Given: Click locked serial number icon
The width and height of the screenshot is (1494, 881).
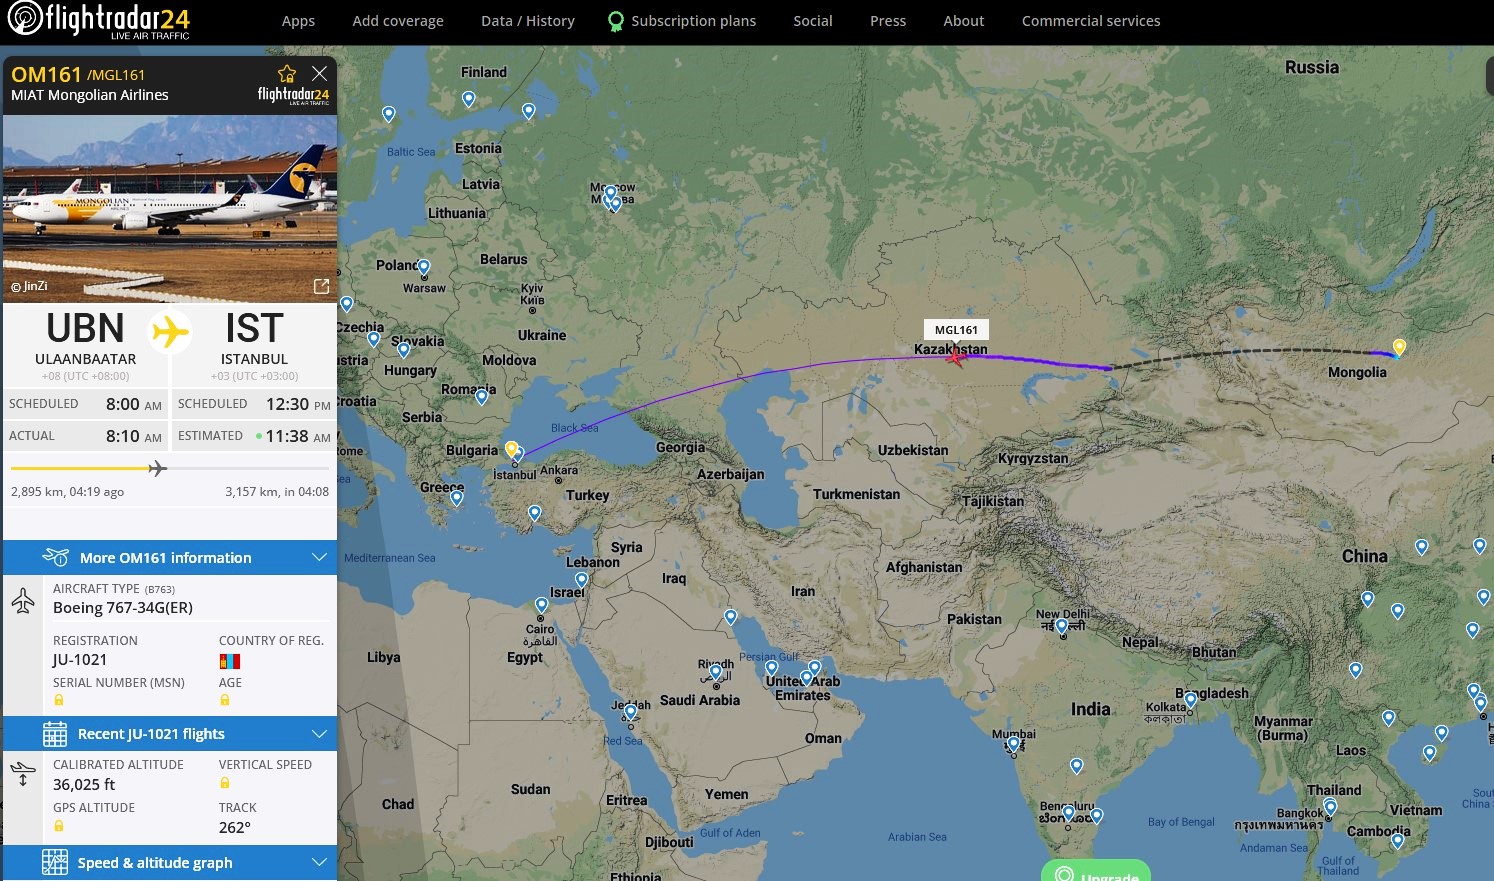Looking at the screenshot, I should (x=59, y=700).
